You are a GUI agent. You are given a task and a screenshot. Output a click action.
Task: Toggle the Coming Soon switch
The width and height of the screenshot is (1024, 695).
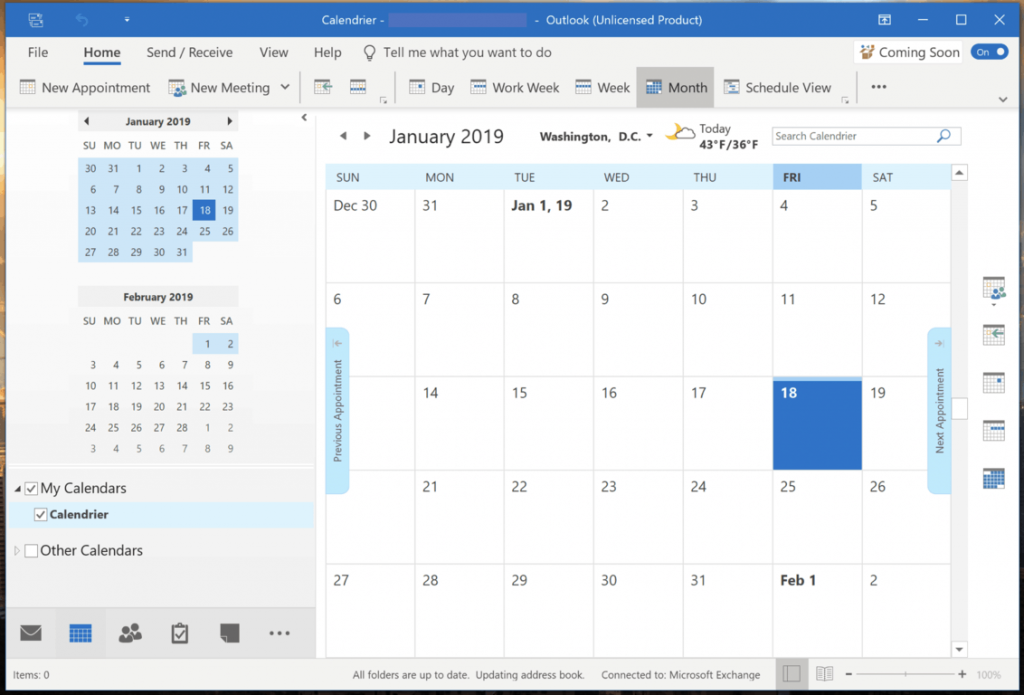(x=989, y=52)
